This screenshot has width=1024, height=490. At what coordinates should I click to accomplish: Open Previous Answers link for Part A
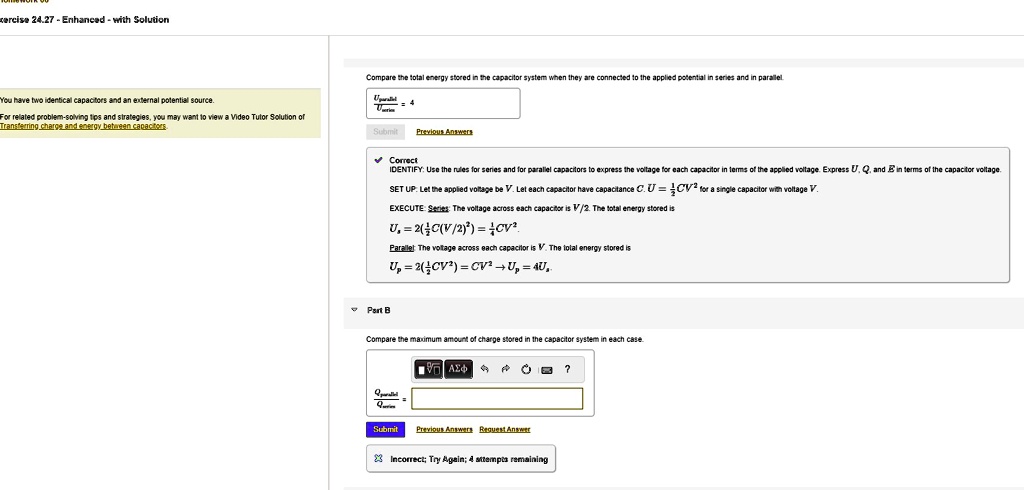pos(444,131)
